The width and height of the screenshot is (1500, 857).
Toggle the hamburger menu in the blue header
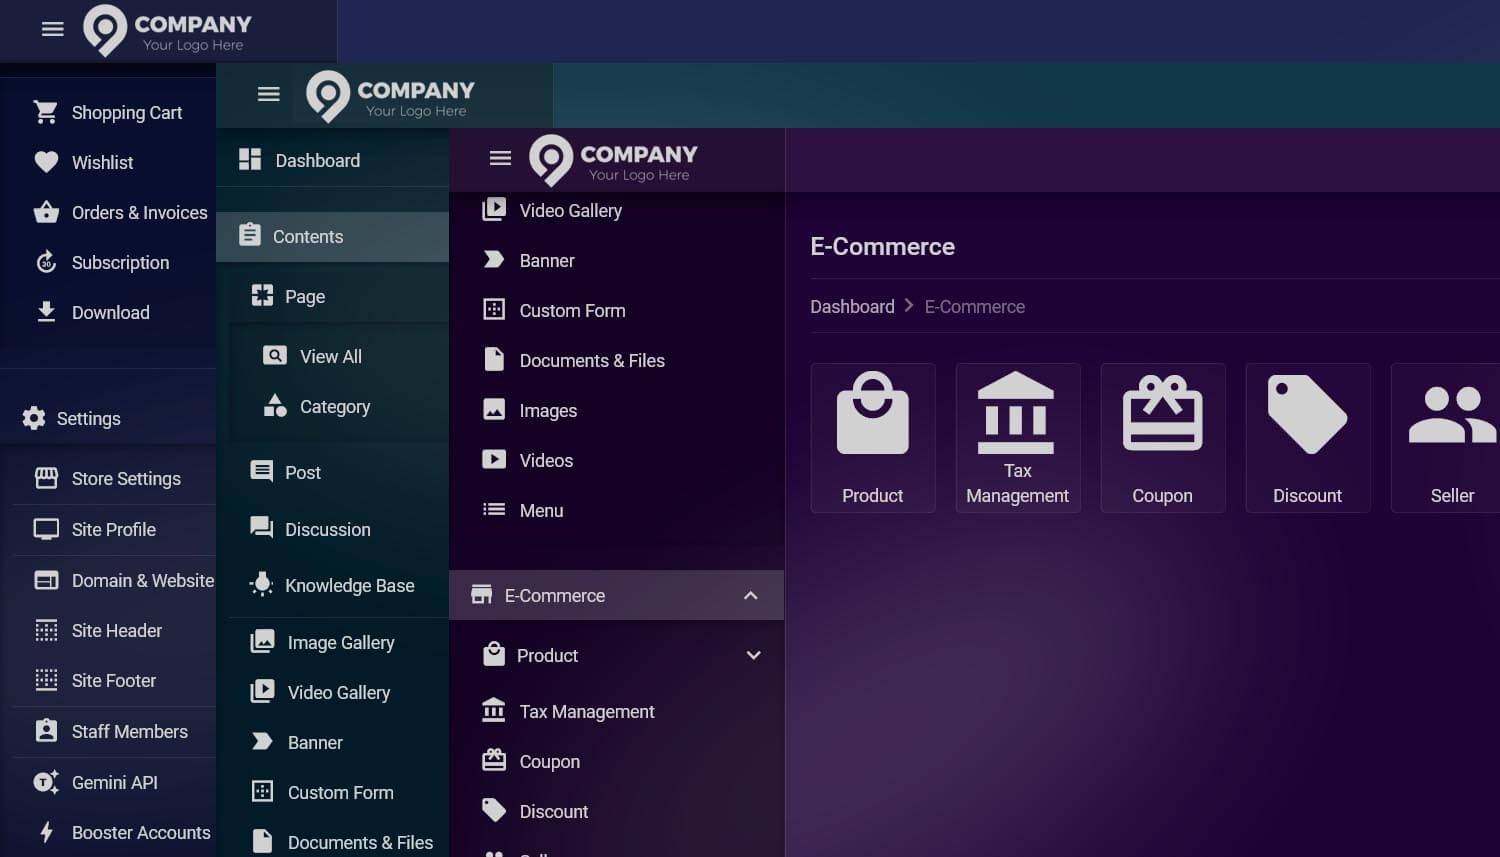click(53, 29)
